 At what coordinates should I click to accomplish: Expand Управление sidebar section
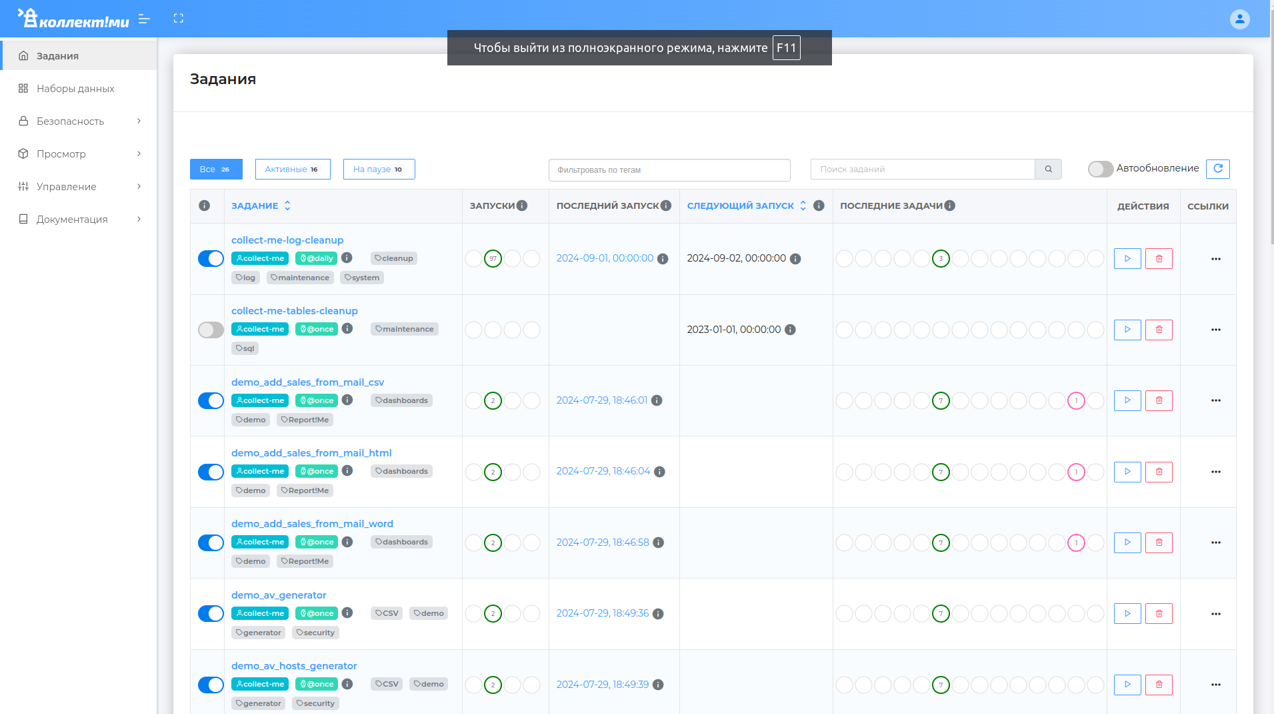(x=79, y=187)
